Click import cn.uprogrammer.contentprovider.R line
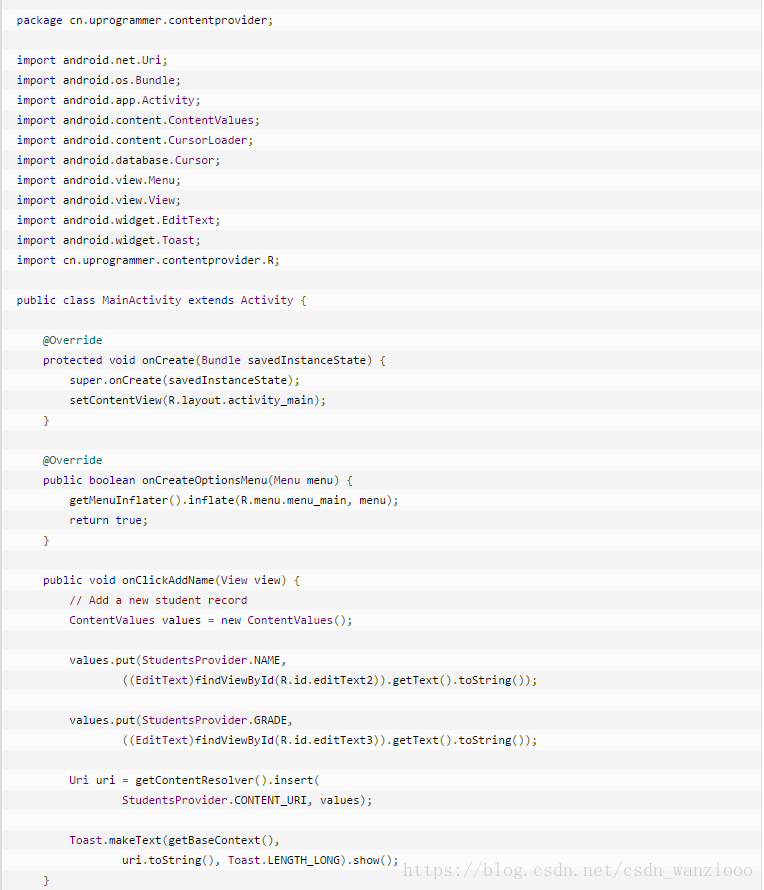The width and height of the screenshot is (764, 890). (148, 260)
